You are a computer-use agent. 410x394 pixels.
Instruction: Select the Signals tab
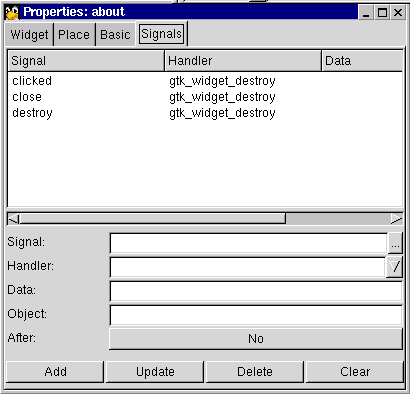coord(162,34)
